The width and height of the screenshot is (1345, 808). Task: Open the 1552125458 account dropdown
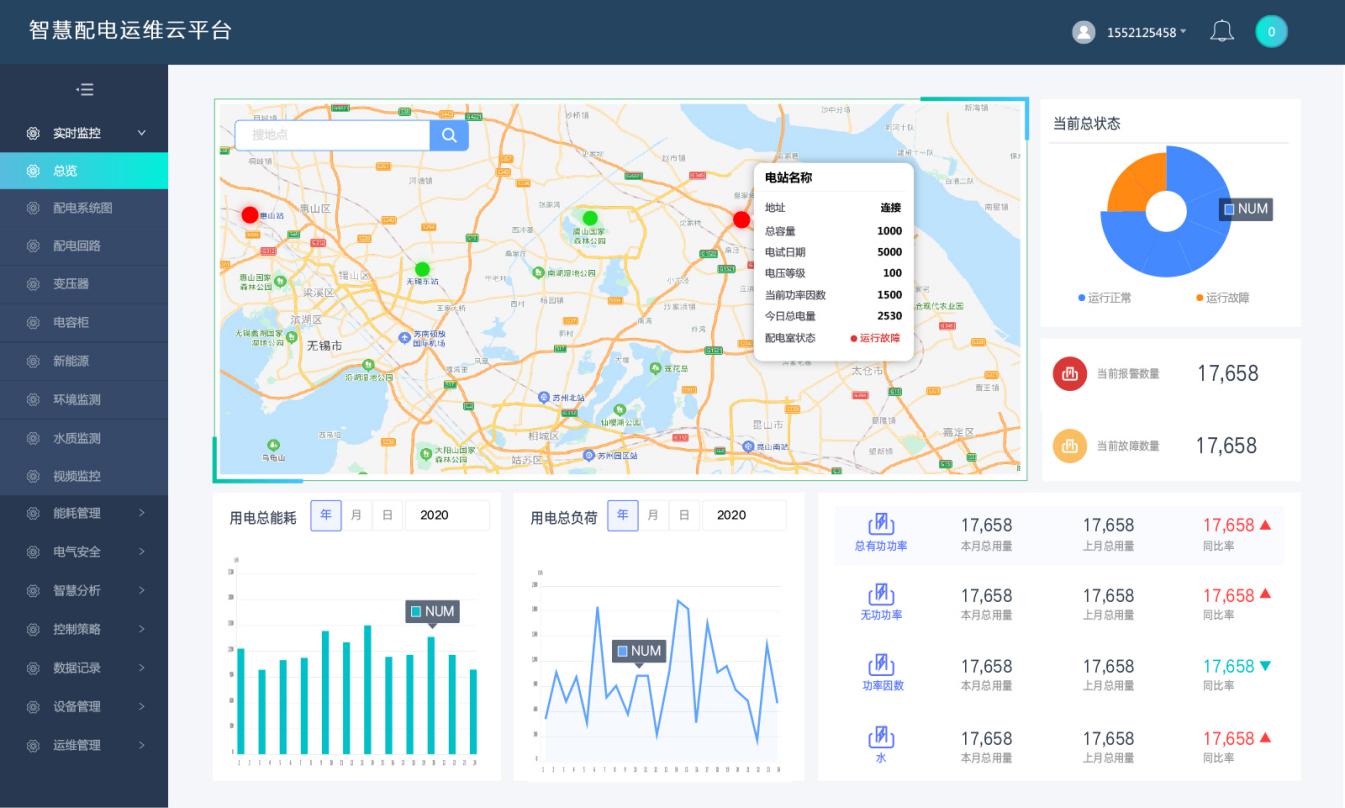1146,32
